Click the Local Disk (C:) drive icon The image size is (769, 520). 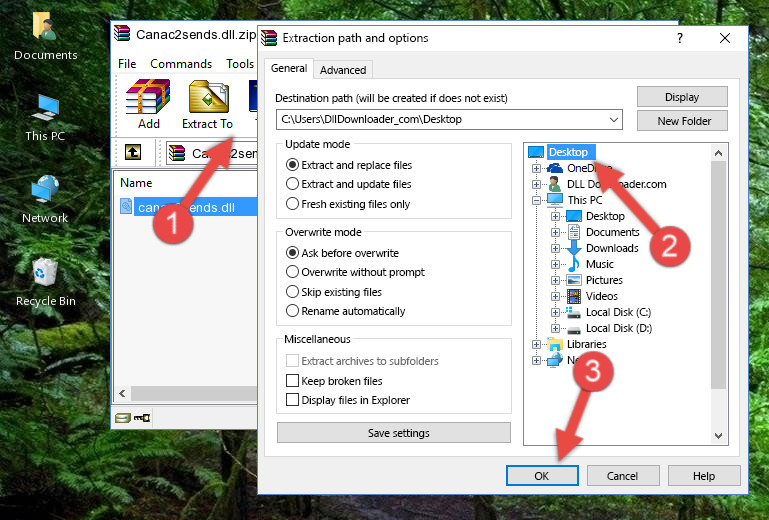coord(573,312)
